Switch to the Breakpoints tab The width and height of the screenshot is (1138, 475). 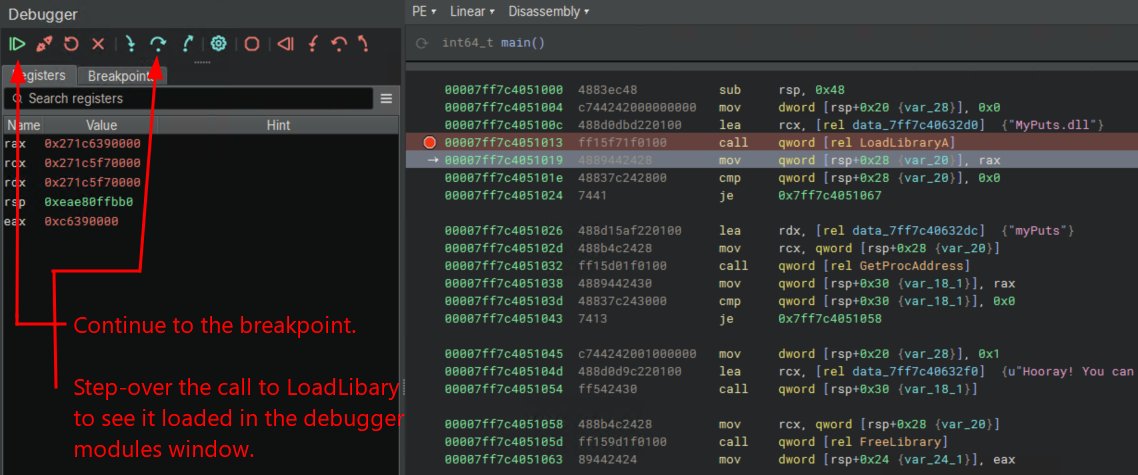[123, 76]
